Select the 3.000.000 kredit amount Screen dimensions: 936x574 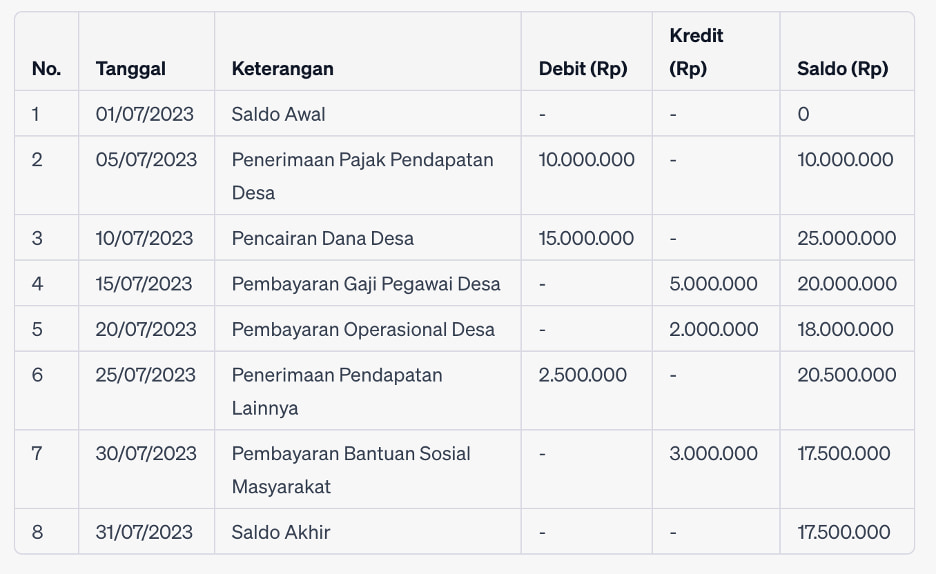pyautogui.click(x=713, y=453)
